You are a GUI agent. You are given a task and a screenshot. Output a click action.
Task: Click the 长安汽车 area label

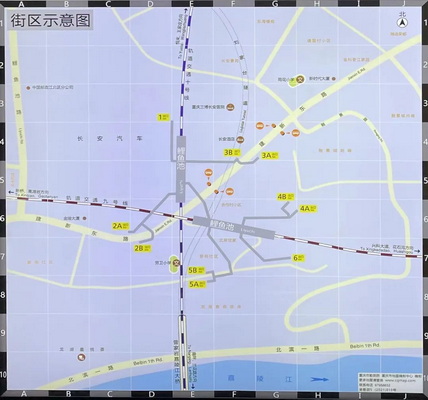point(110,139)
